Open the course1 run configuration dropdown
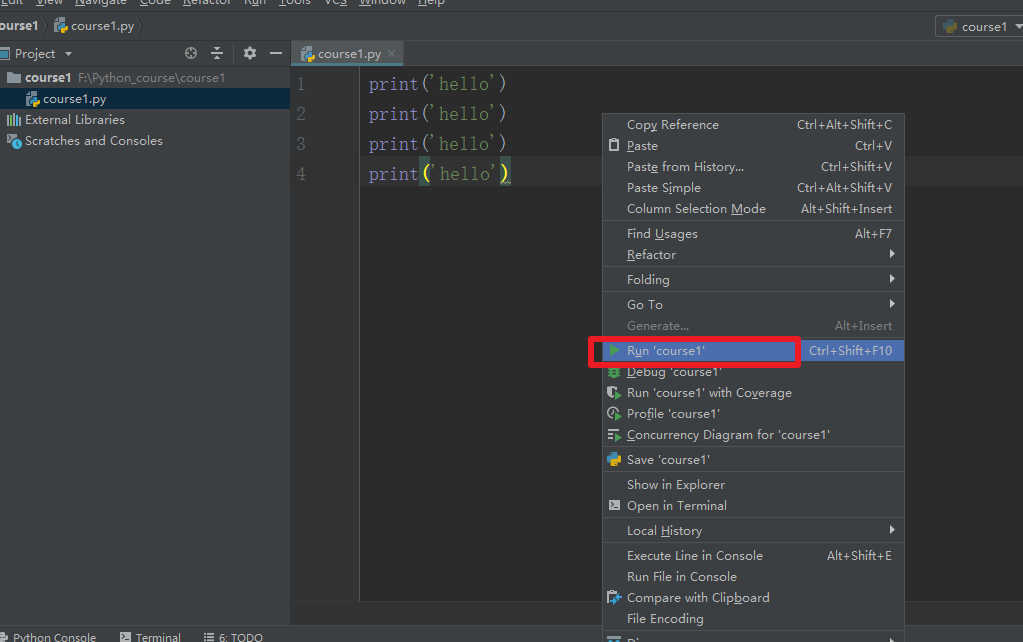 (1018, 27)
